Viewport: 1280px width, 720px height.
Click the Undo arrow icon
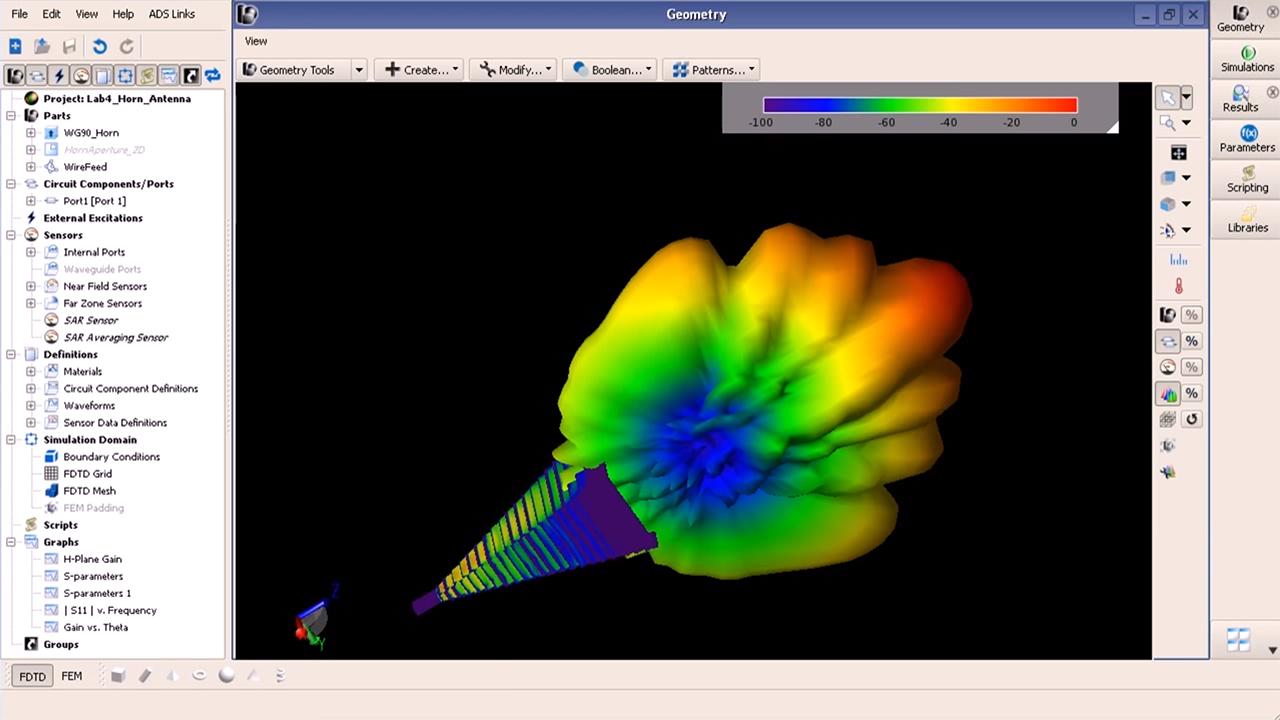coord(99,46)
